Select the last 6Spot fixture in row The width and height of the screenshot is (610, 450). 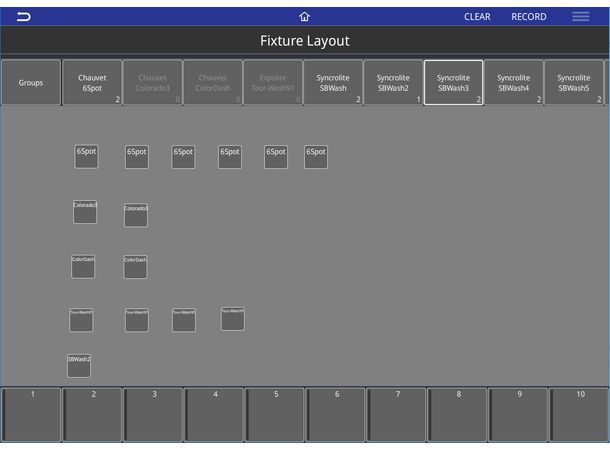(316, 157)
